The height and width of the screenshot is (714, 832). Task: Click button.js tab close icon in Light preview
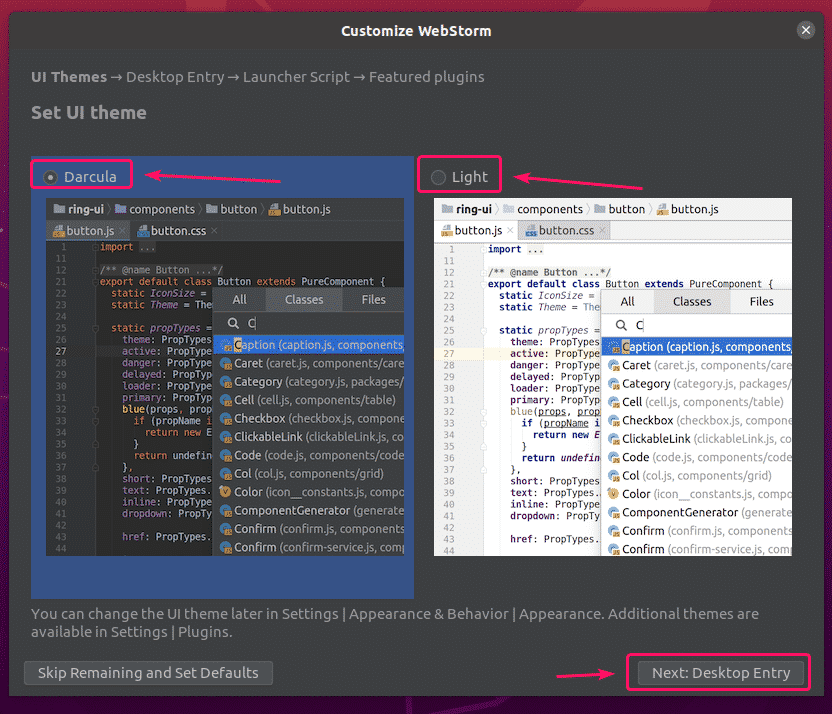(x=510, y=230)
